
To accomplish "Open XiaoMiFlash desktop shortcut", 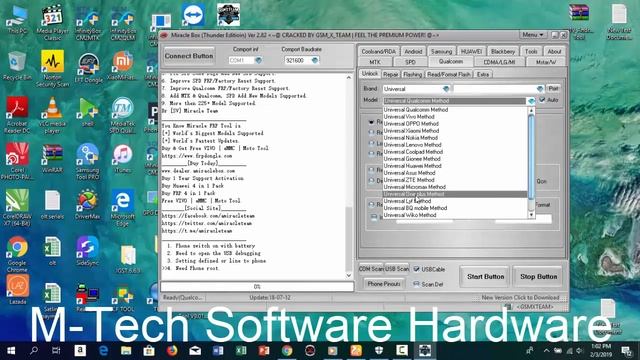I will [122, 65].
